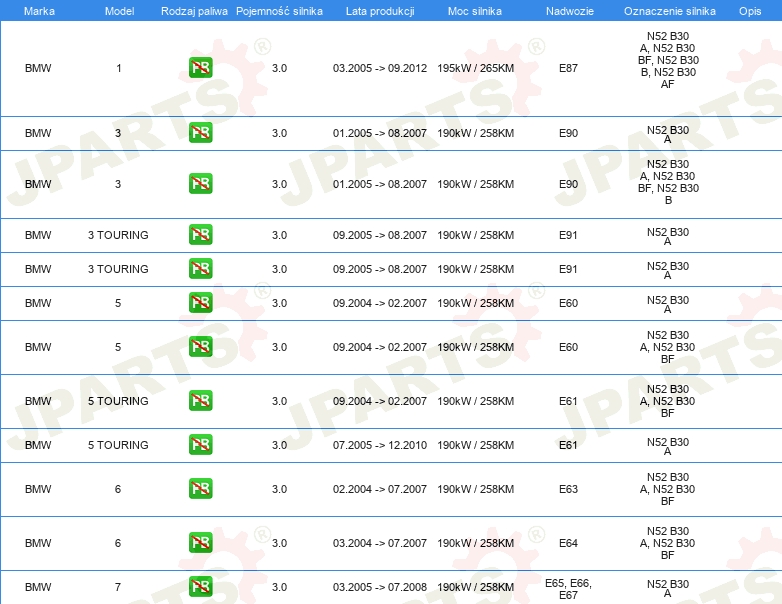The height and width of the screenshot is (604, 782).
Task: Click petrol fuel icon in BMW 1 E87 row
Action: tap(200, 68)
